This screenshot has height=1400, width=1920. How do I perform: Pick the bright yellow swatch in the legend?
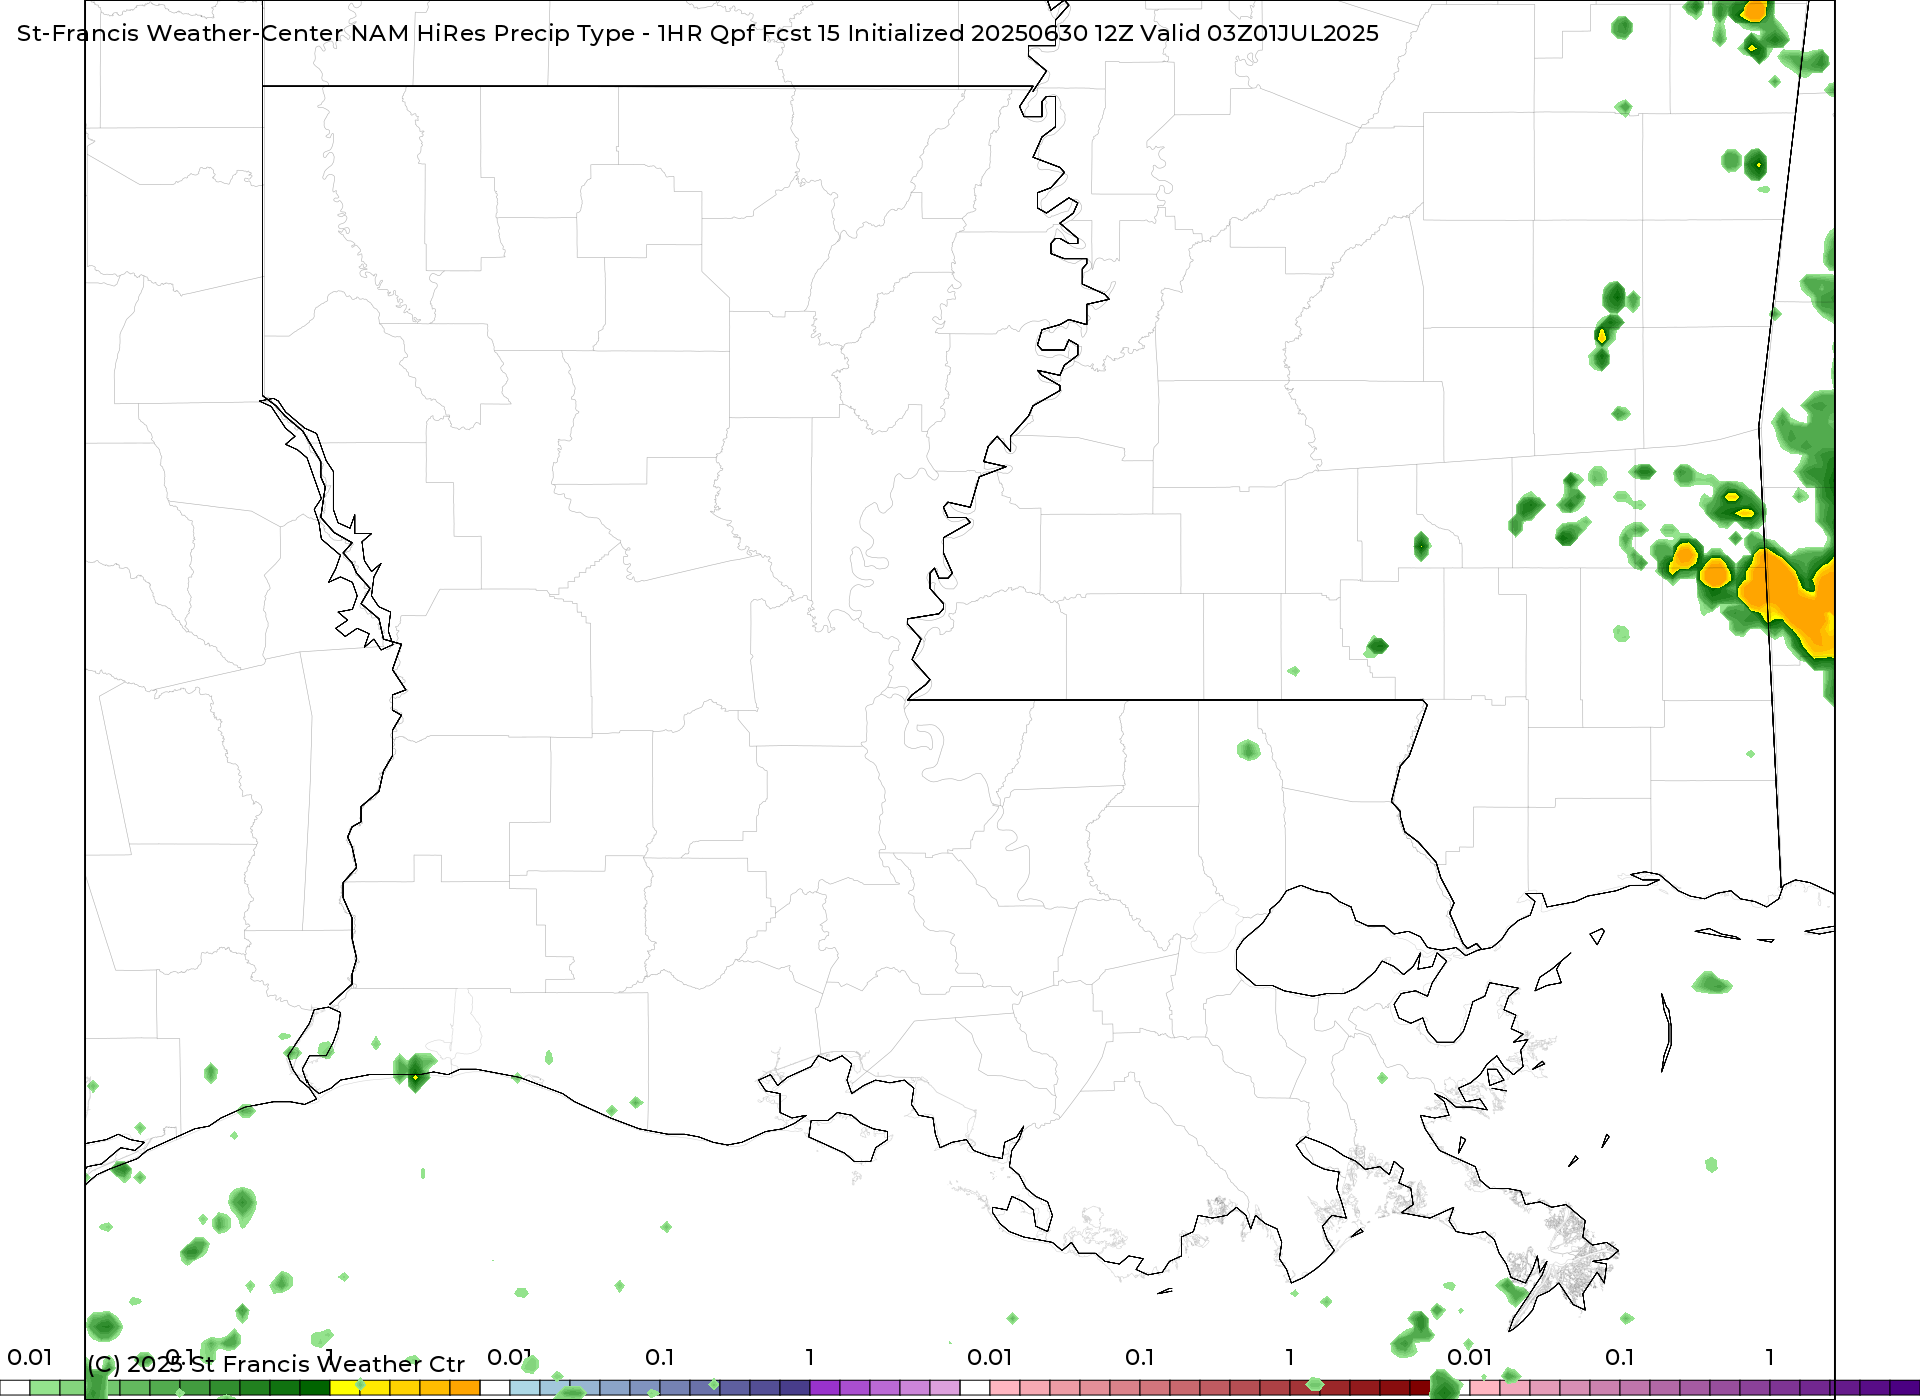tap(345, 1388)
